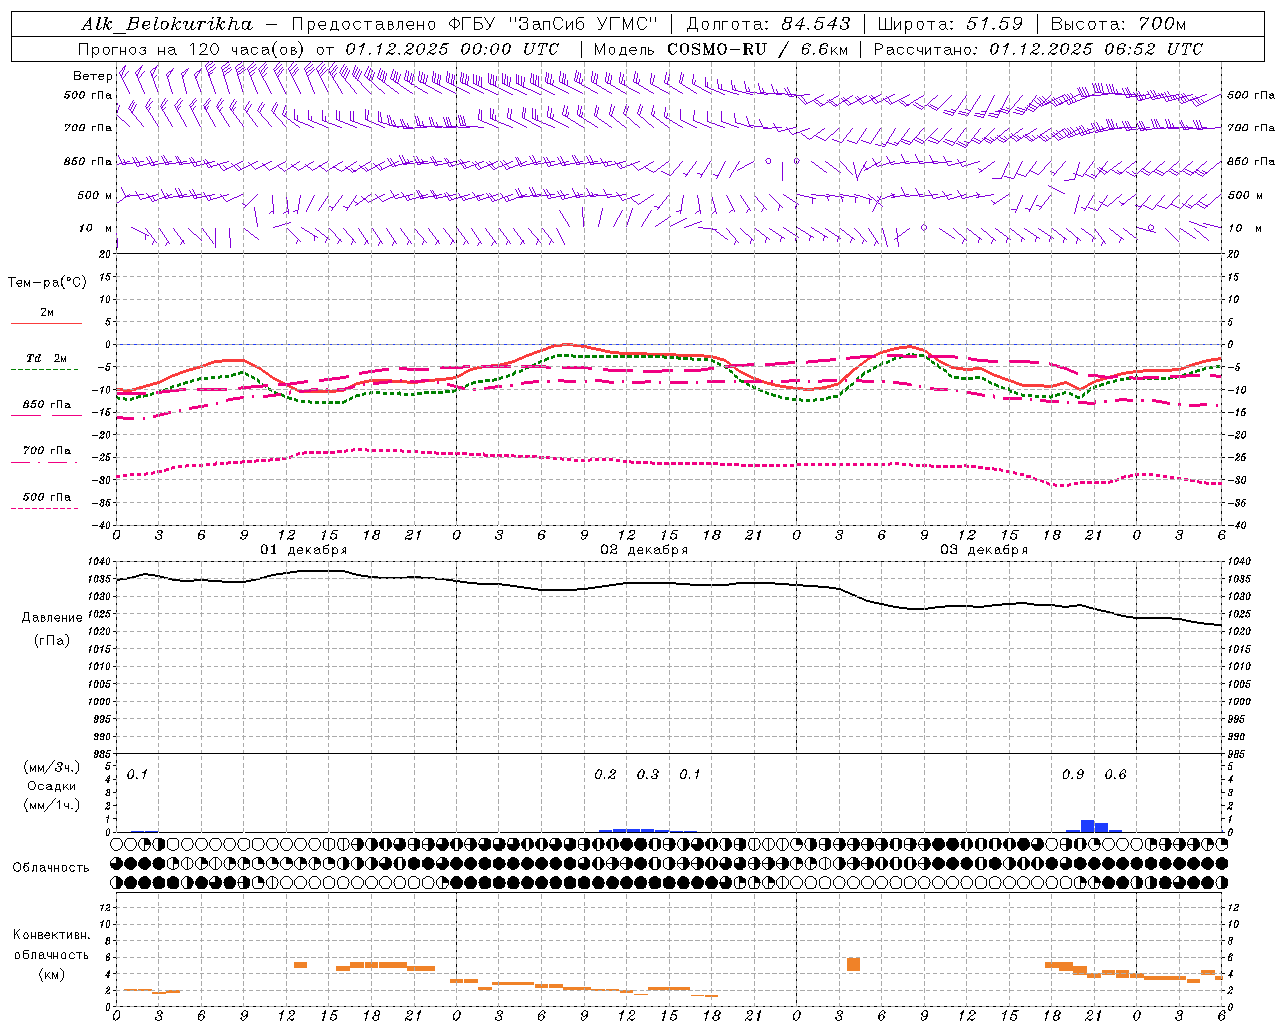
Task: Click the 1000 pressure tick on left axis
Action: (100, 702)
